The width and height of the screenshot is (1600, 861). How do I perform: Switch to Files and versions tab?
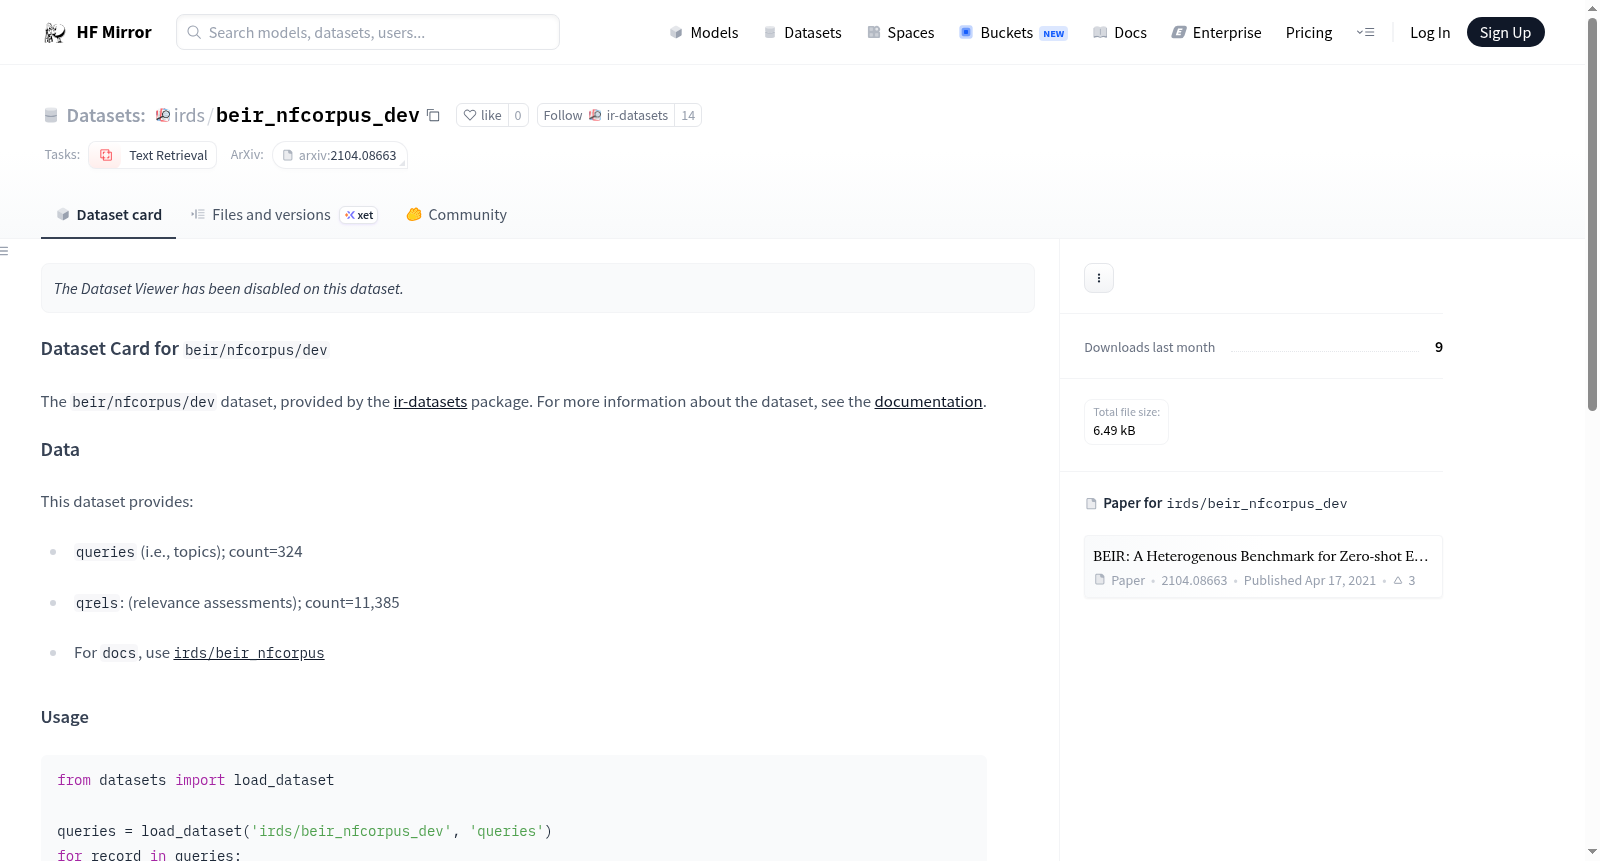[284, 215]
